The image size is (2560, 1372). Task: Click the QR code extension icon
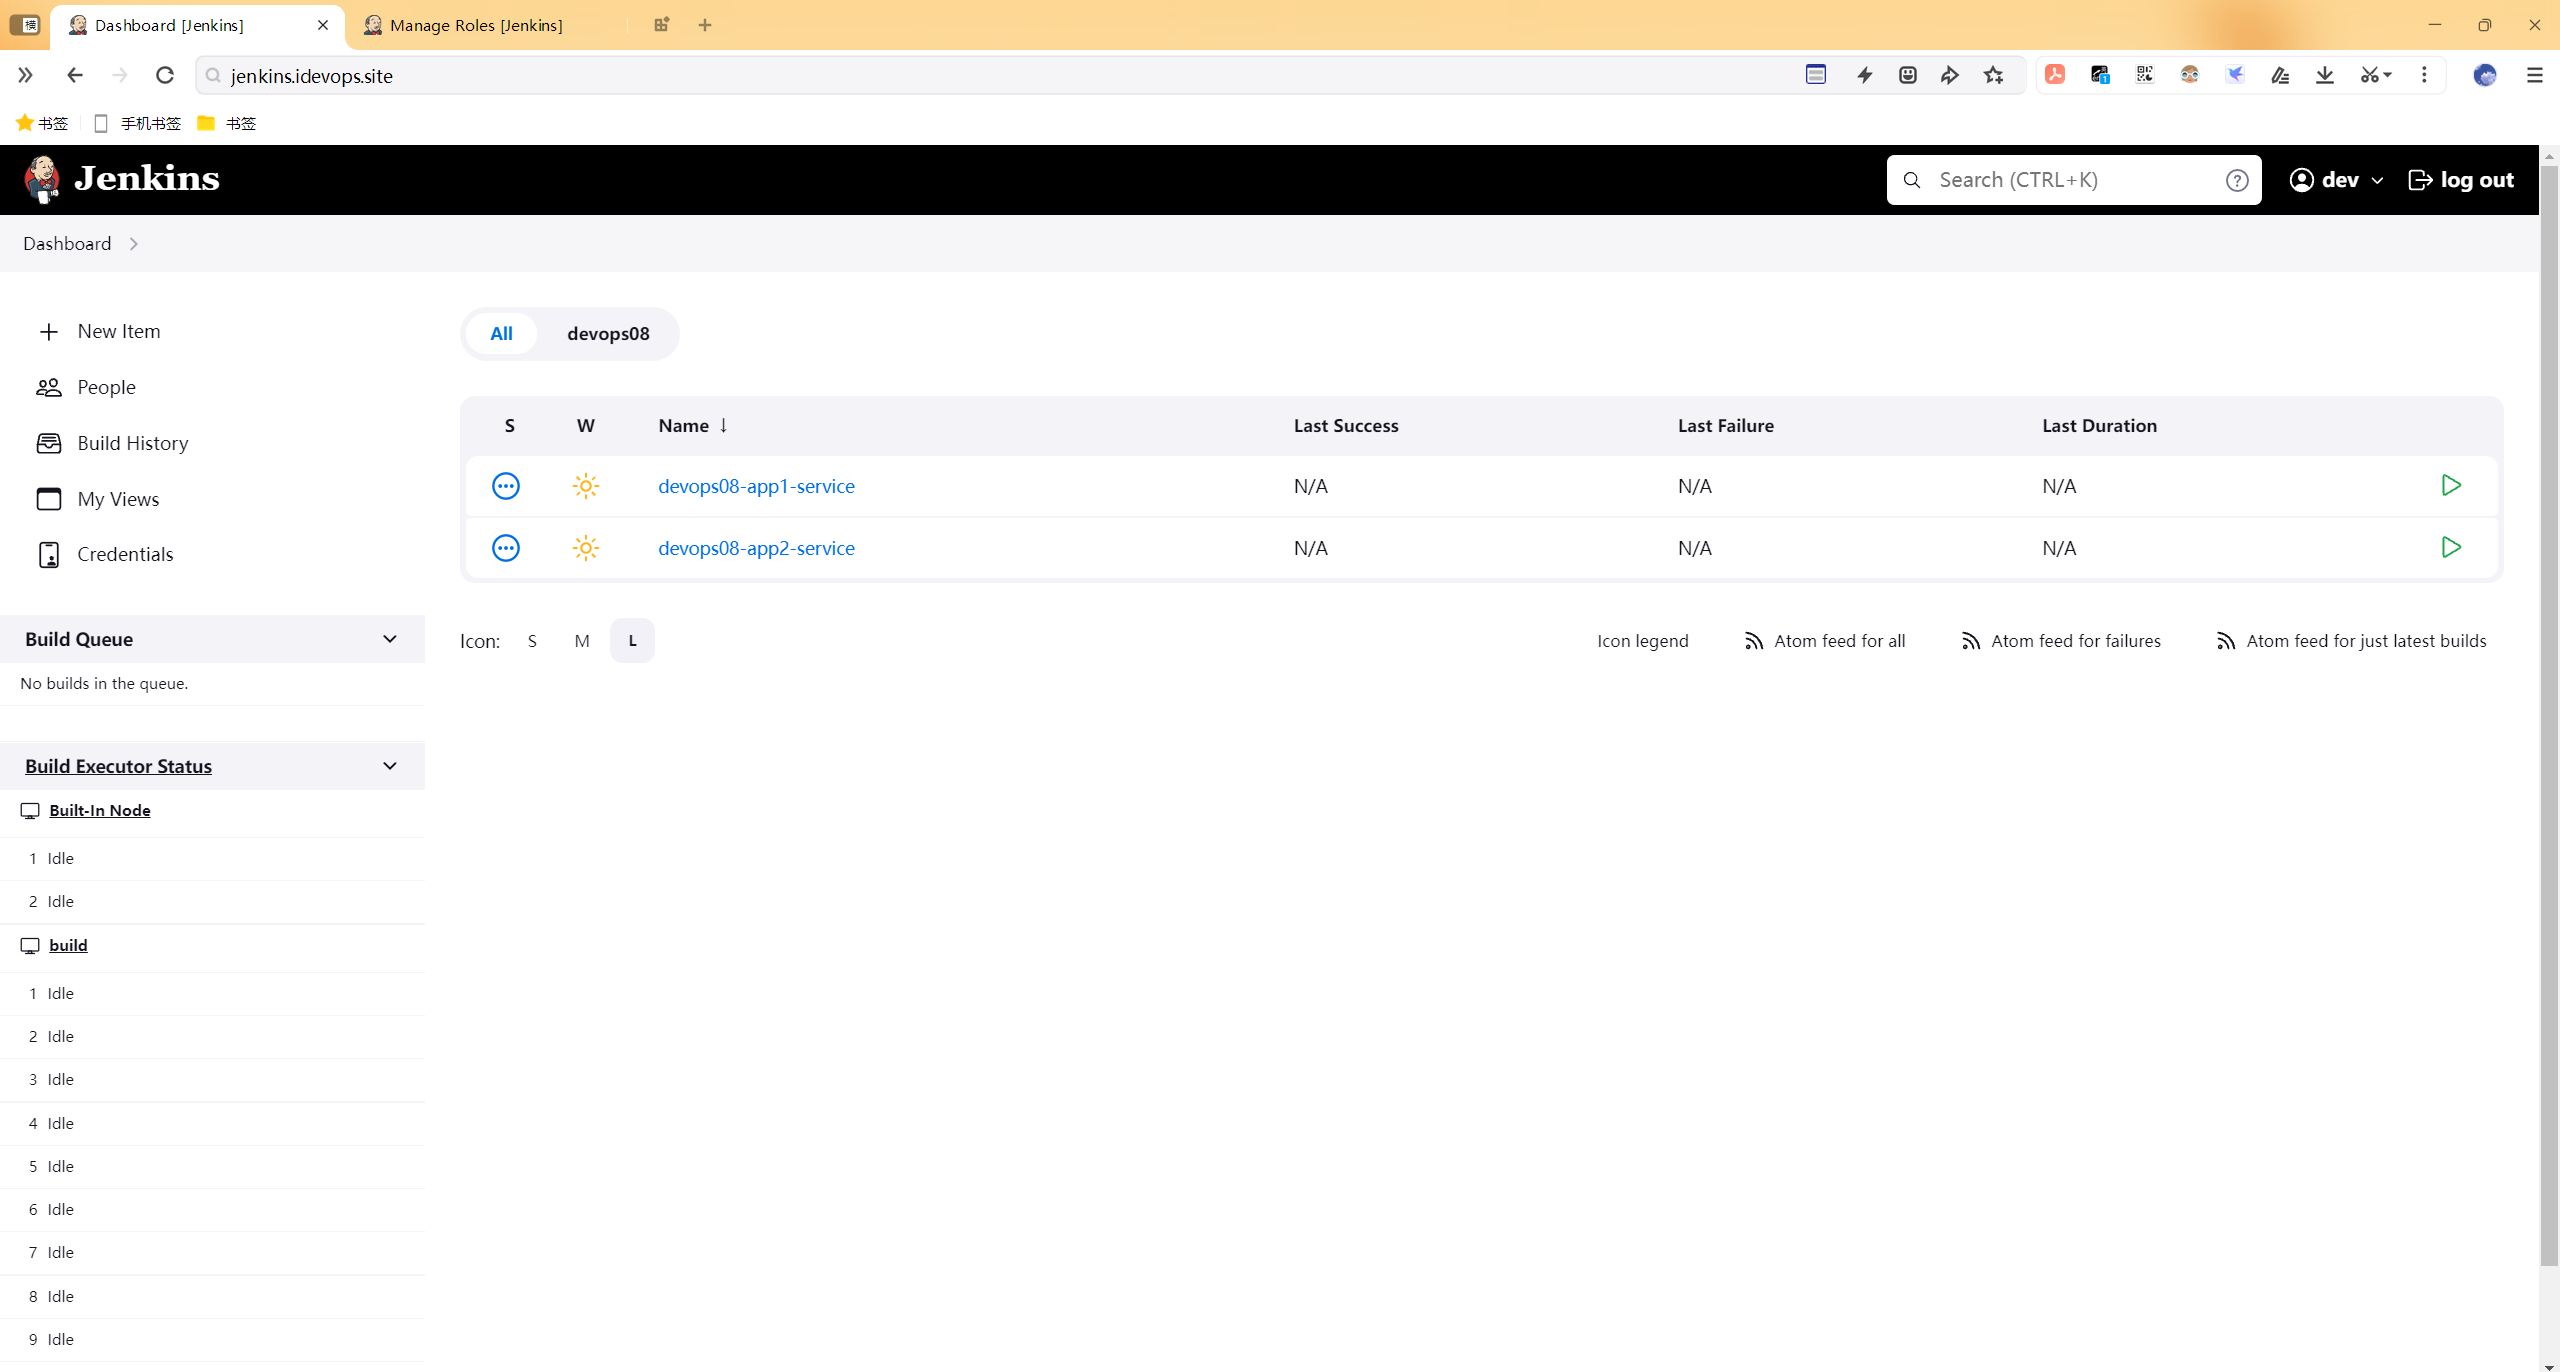(2145, 75)
